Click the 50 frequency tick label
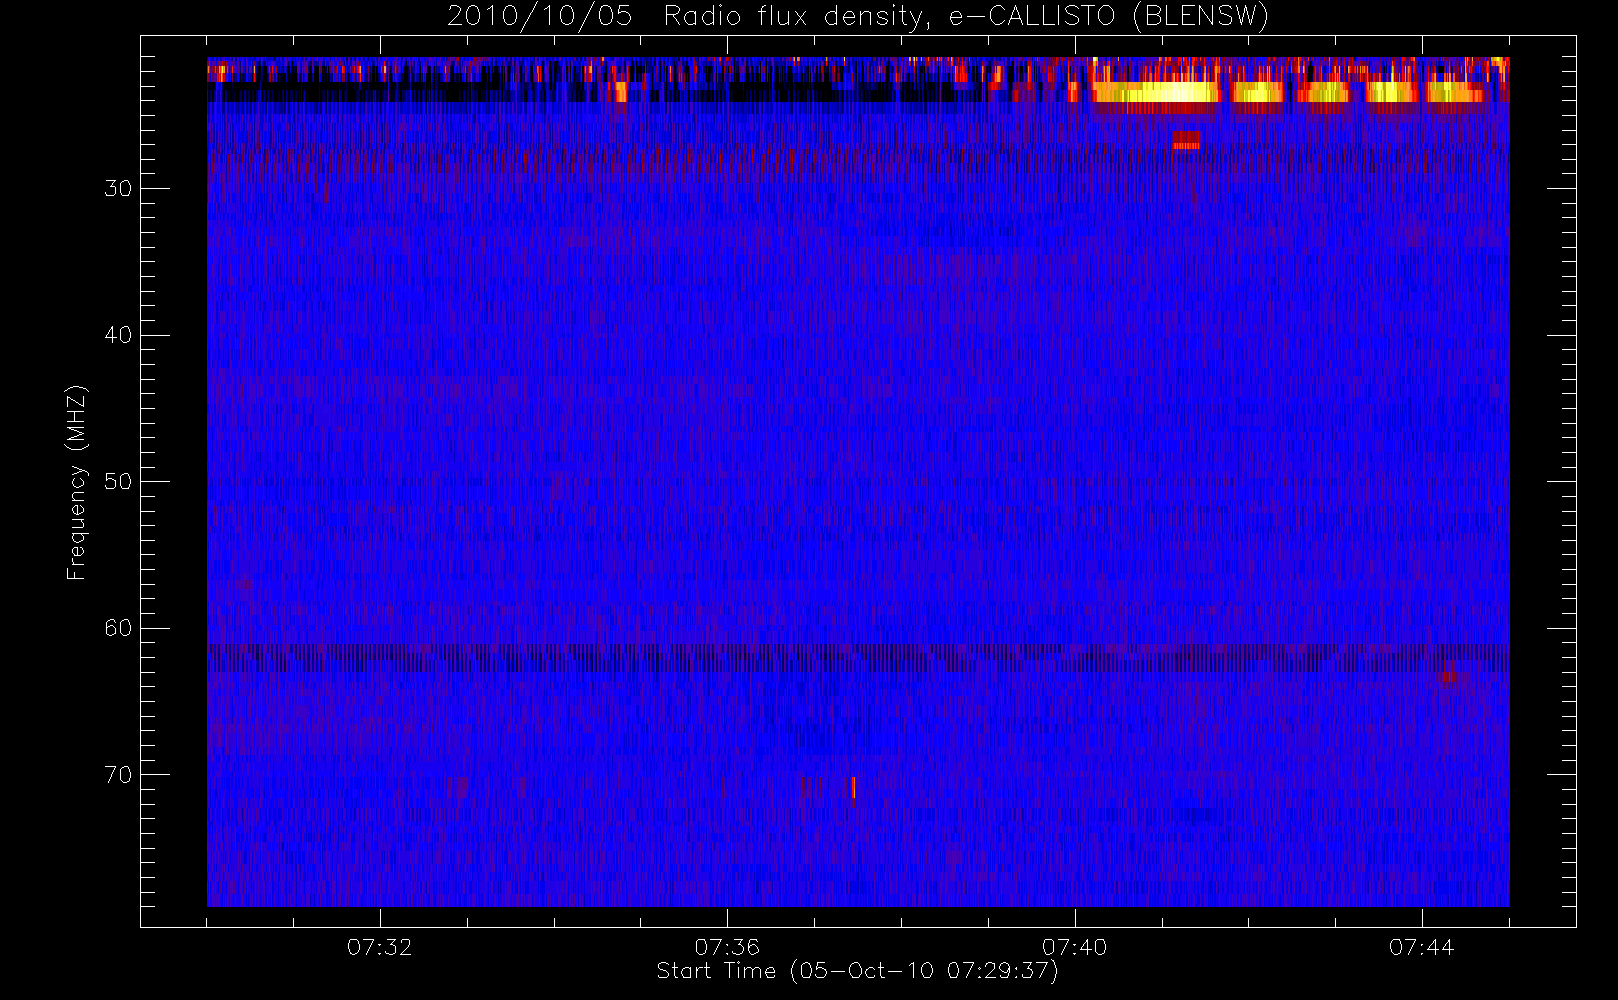 (118, 482)
